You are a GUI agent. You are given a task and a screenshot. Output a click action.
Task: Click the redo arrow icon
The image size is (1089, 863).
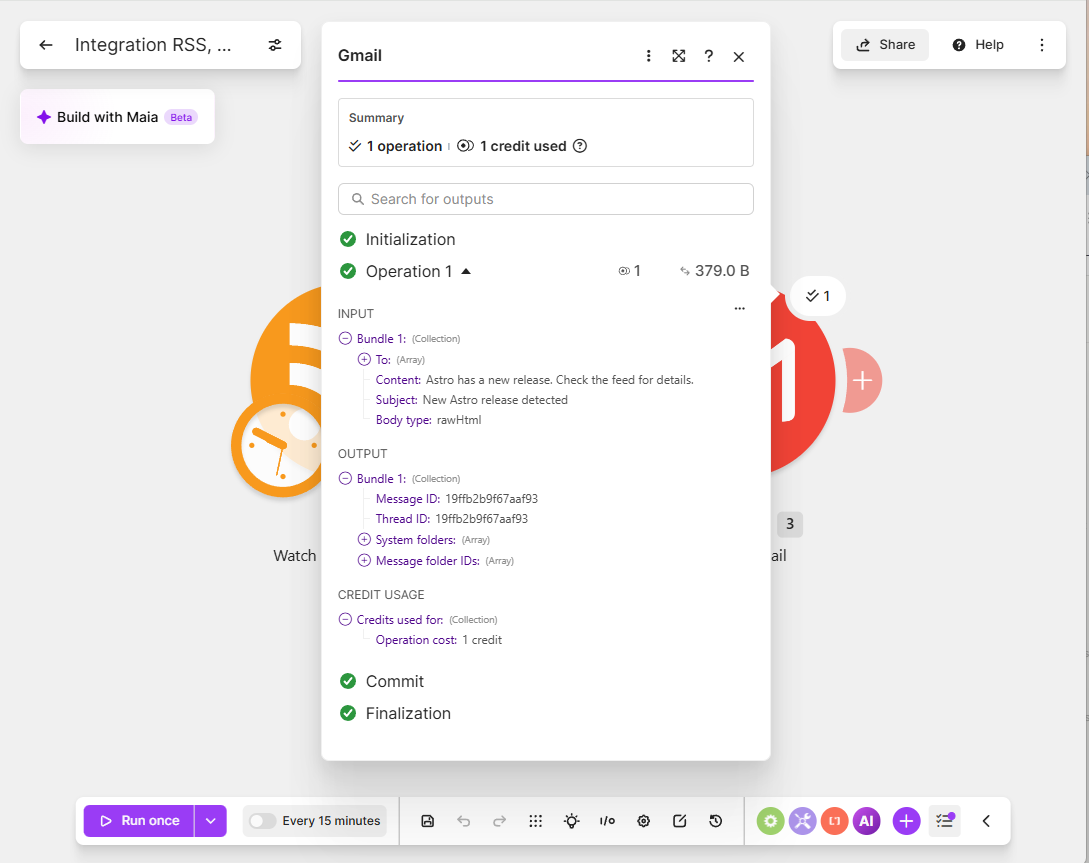coord(499,821)
